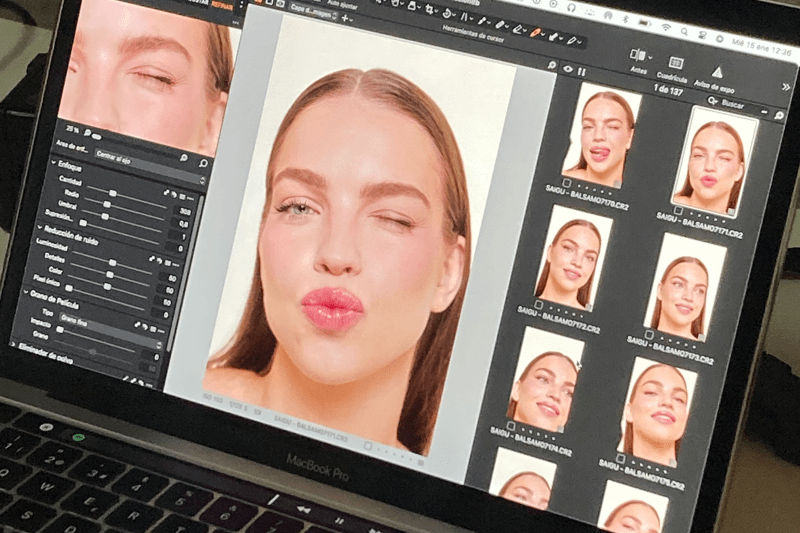Reset the Reducción de ruido adjustments

tap(159, 261)
